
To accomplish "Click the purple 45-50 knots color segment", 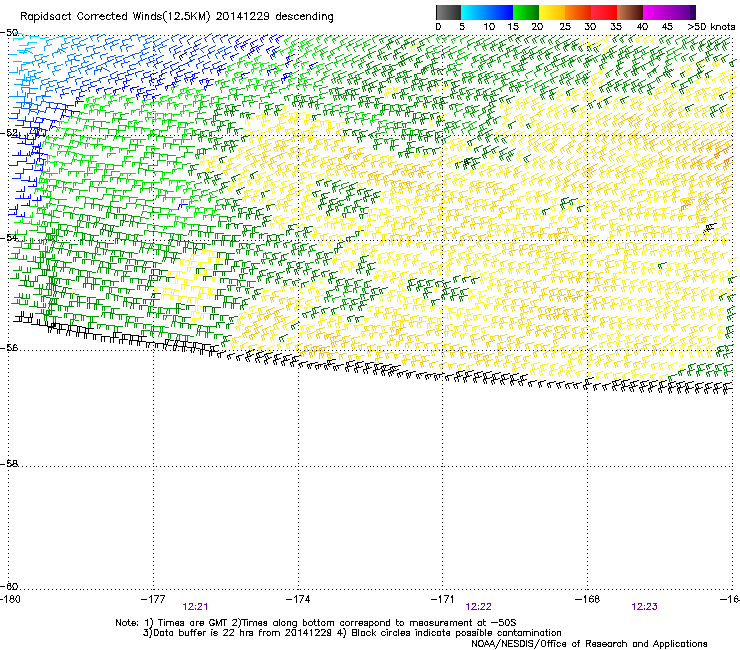I will click(682, 12).
